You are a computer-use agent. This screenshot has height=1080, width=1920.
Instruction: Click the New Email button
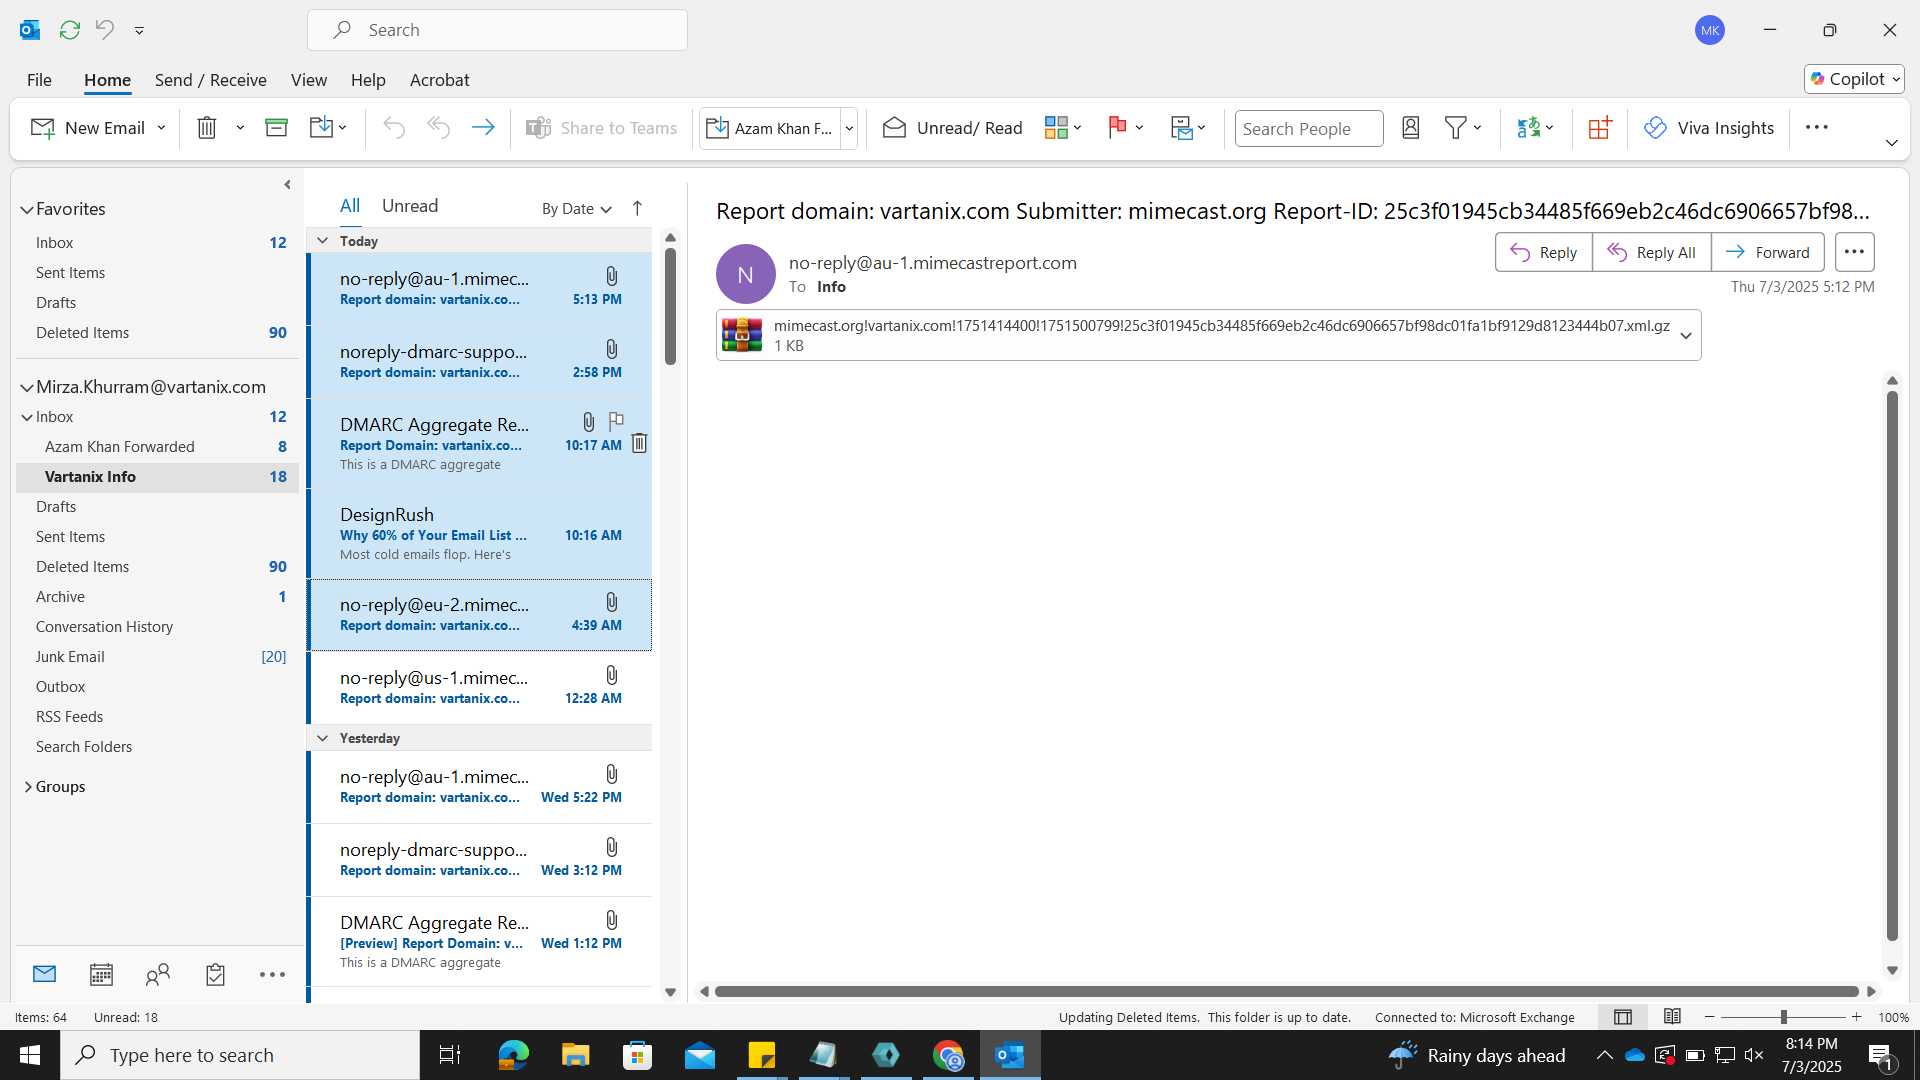click(88, 128)
